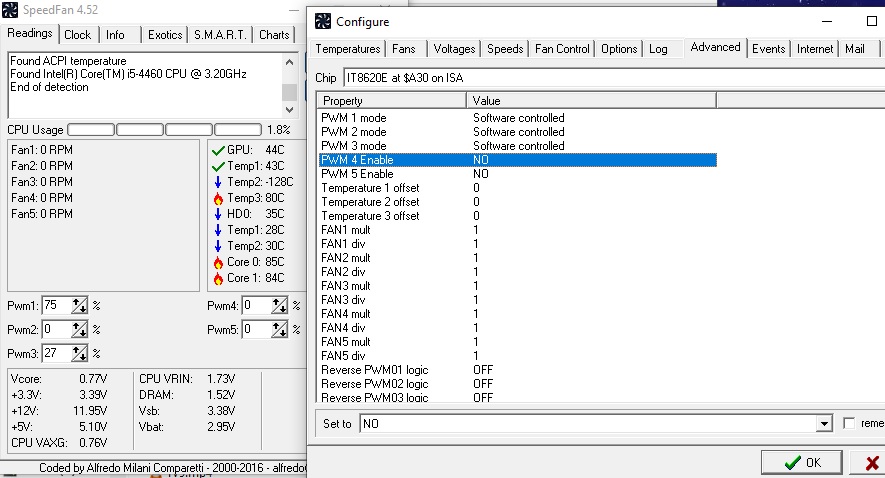Screen dimensions: 885x478
Task: Click the CPU Usage first core bar
Action: 91,130
